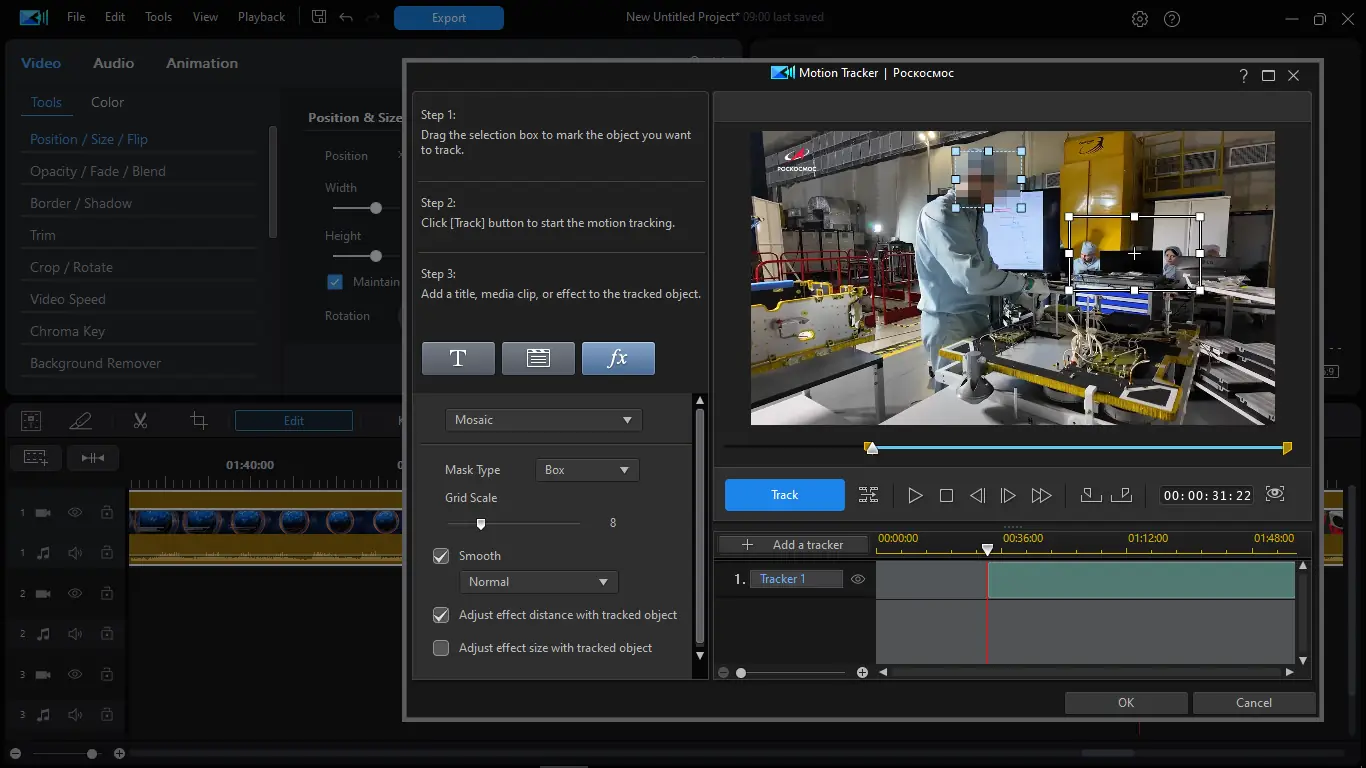Switch to the Animation tab

click(202, 63)
